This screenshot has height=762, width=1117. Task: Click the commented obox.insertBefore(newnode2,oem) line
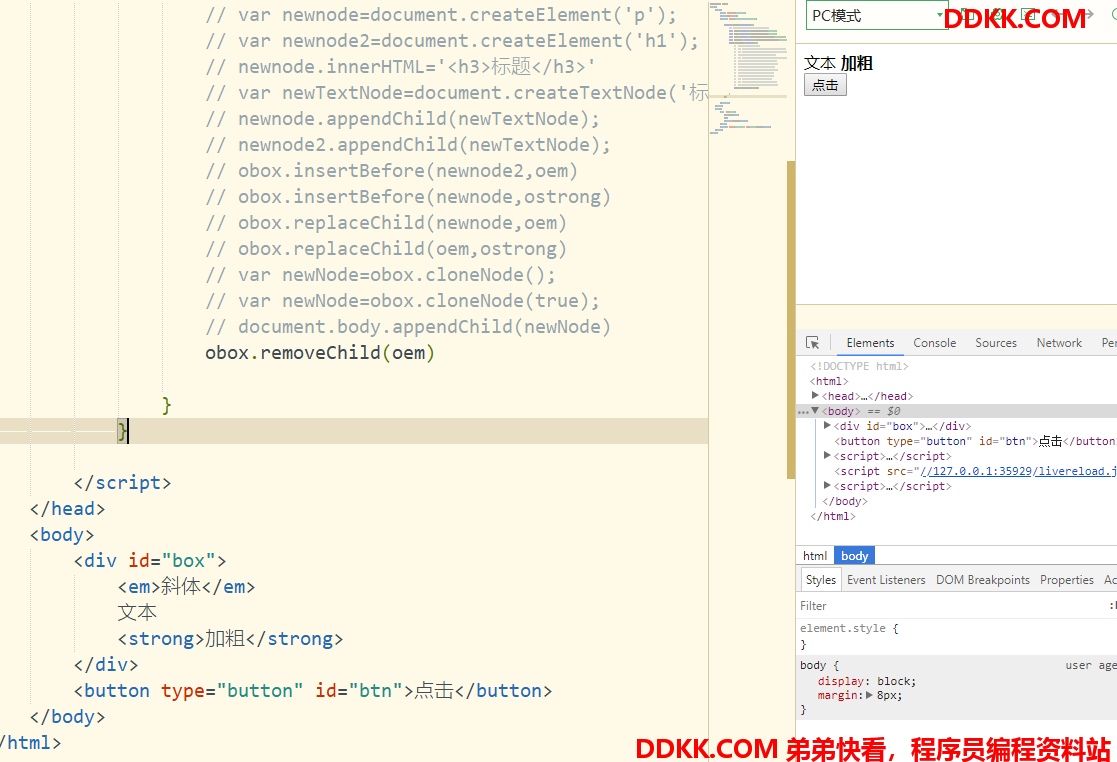pos(392,171)
